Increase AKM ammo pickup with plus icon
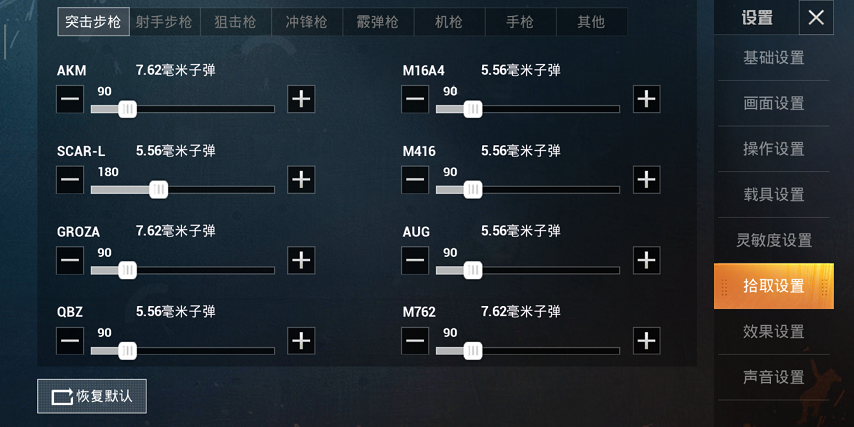 [301, 99]
